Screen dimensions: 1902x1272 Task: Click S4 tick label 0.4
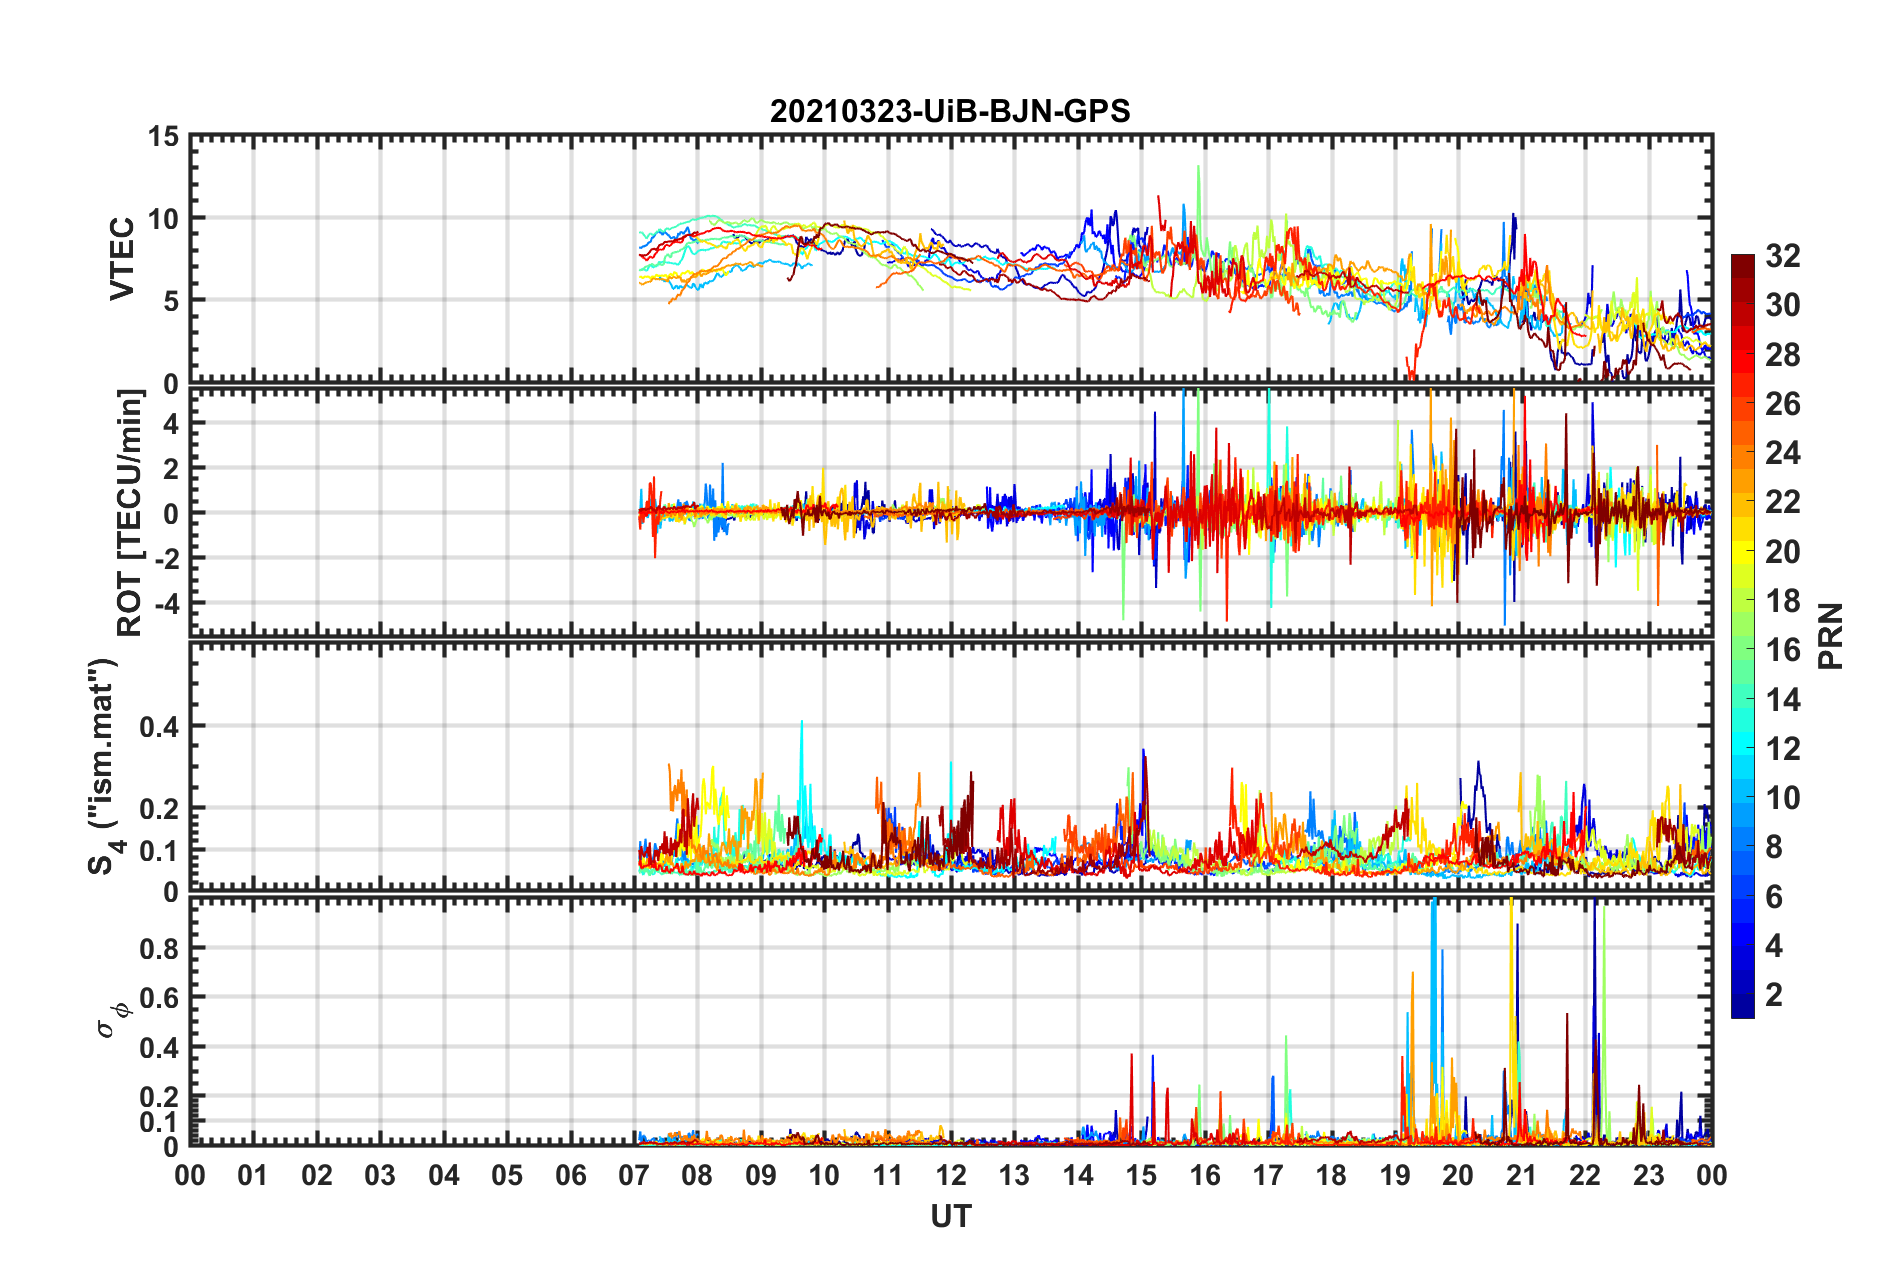160,727
